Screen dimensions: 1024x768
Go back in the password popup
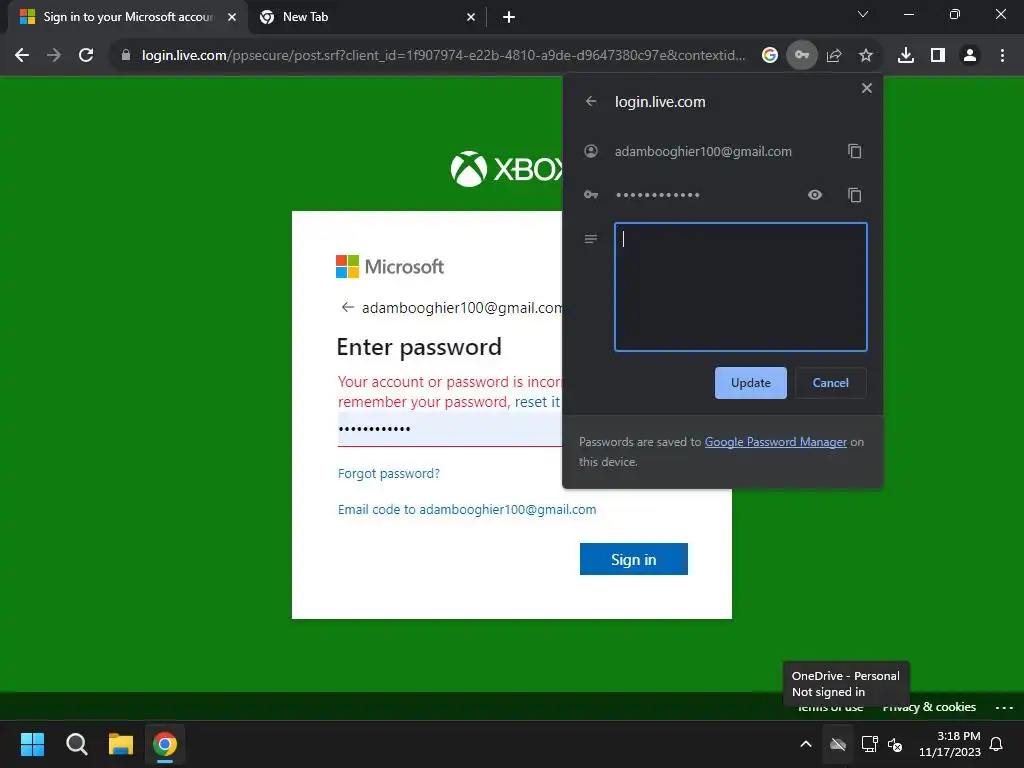point(591,101)
